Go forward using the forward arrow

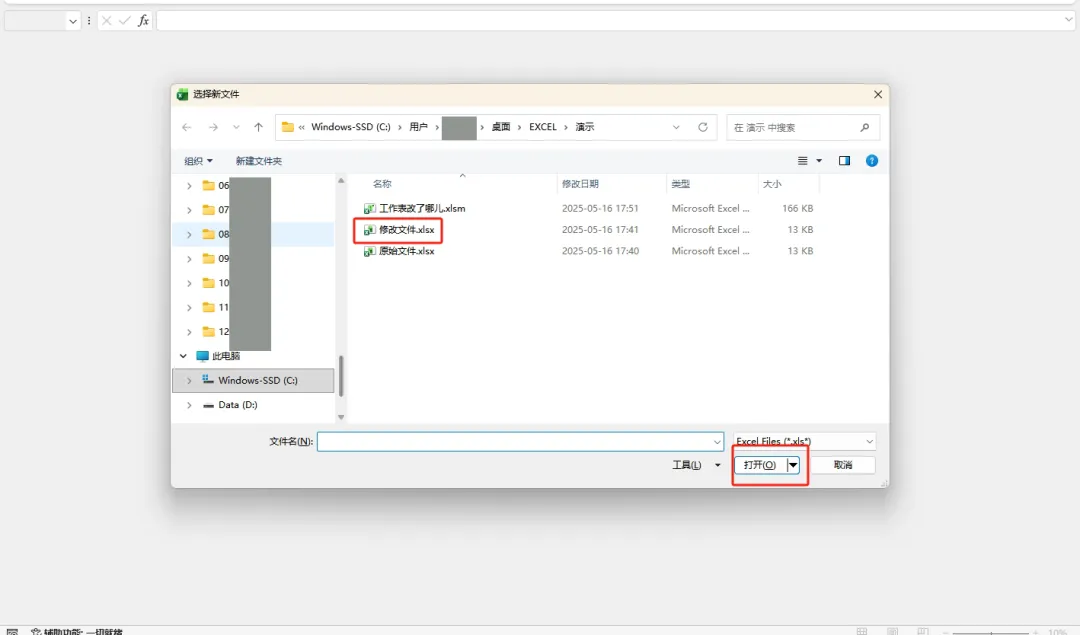tap(214, 127)
